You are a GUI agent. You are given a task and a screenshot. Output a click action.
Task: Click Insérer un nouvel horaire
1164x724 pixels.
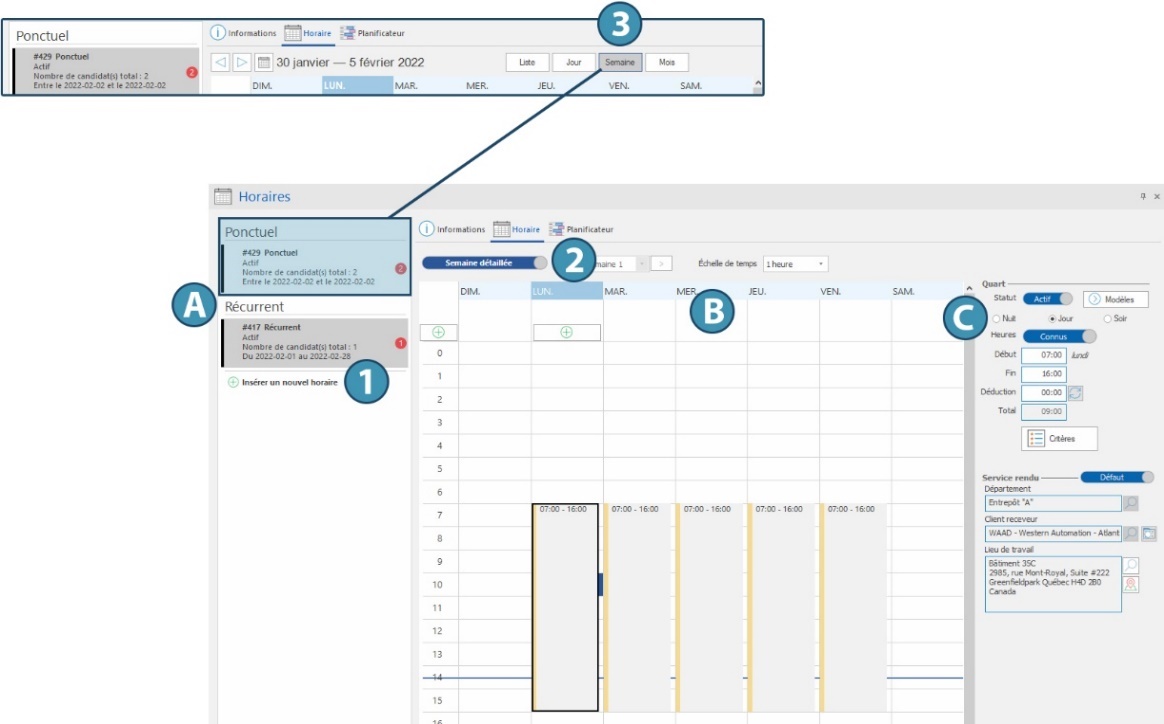click(282, 382)
